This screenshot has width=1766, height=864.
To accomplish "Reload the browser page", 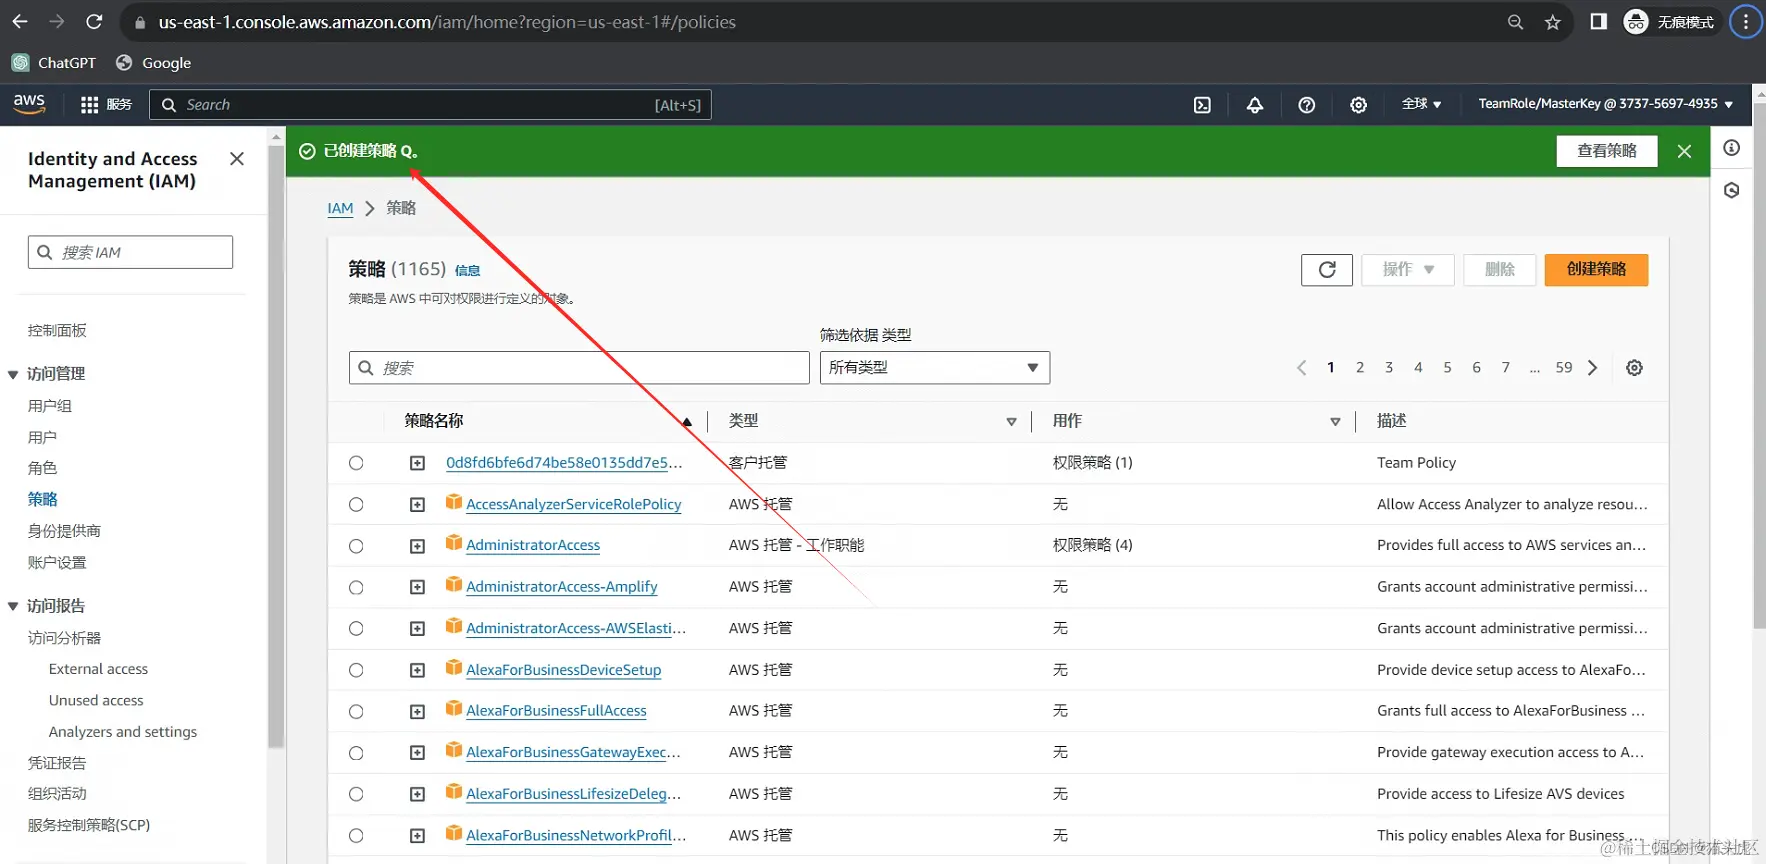I will 94,22.
